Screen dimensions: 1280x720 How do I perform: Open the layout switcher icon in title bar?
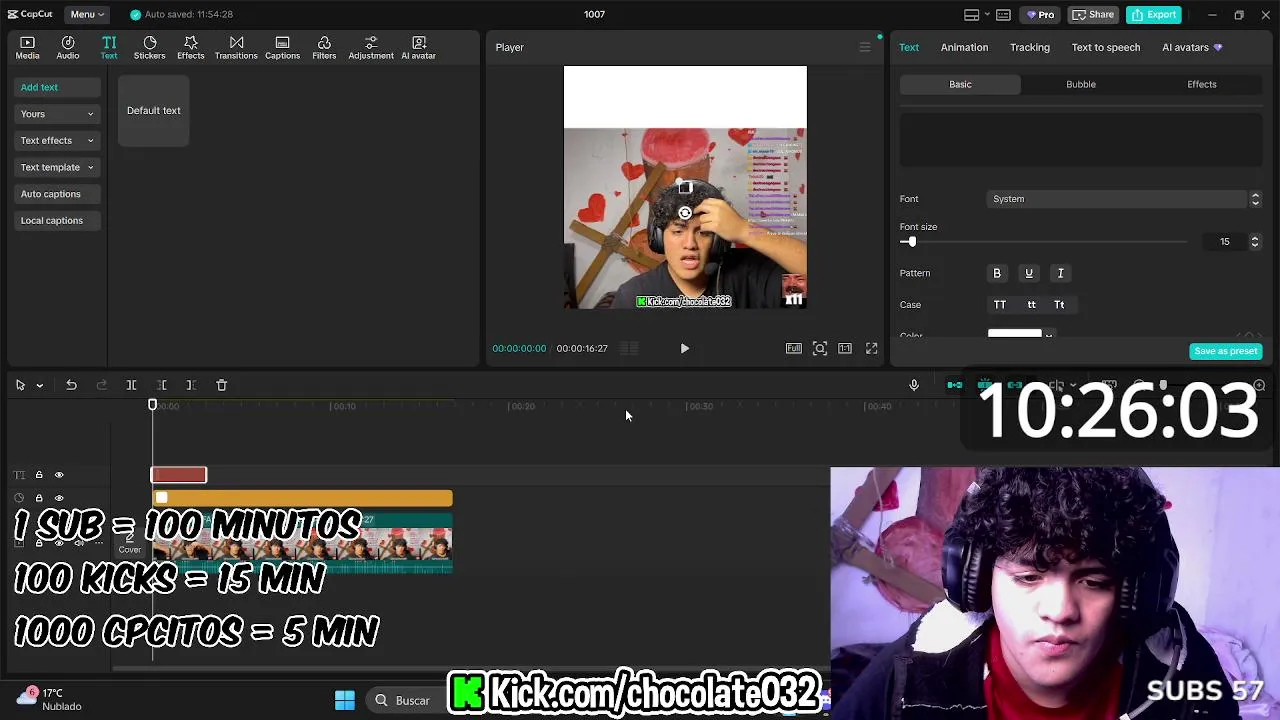coord(971,15)
